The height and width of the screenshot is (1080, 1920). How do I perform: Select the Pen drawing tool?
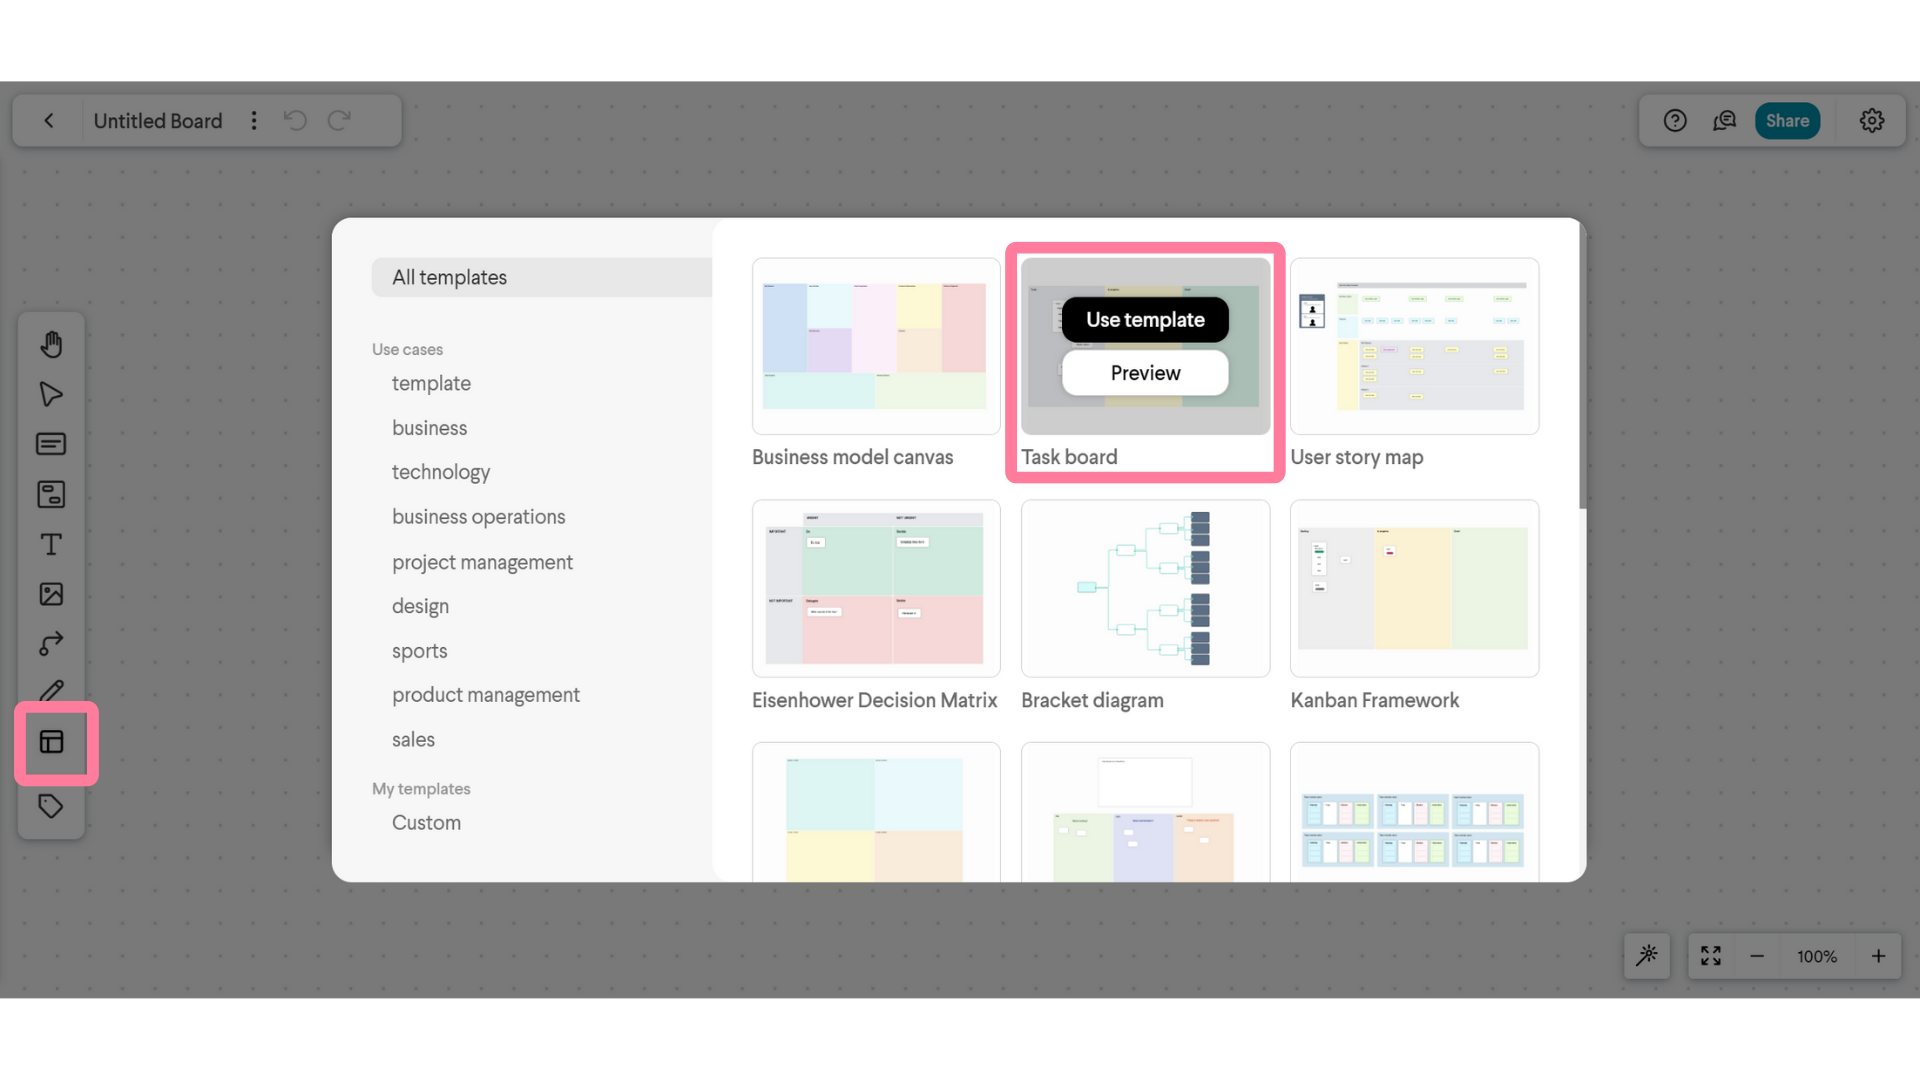pos(51,690)
